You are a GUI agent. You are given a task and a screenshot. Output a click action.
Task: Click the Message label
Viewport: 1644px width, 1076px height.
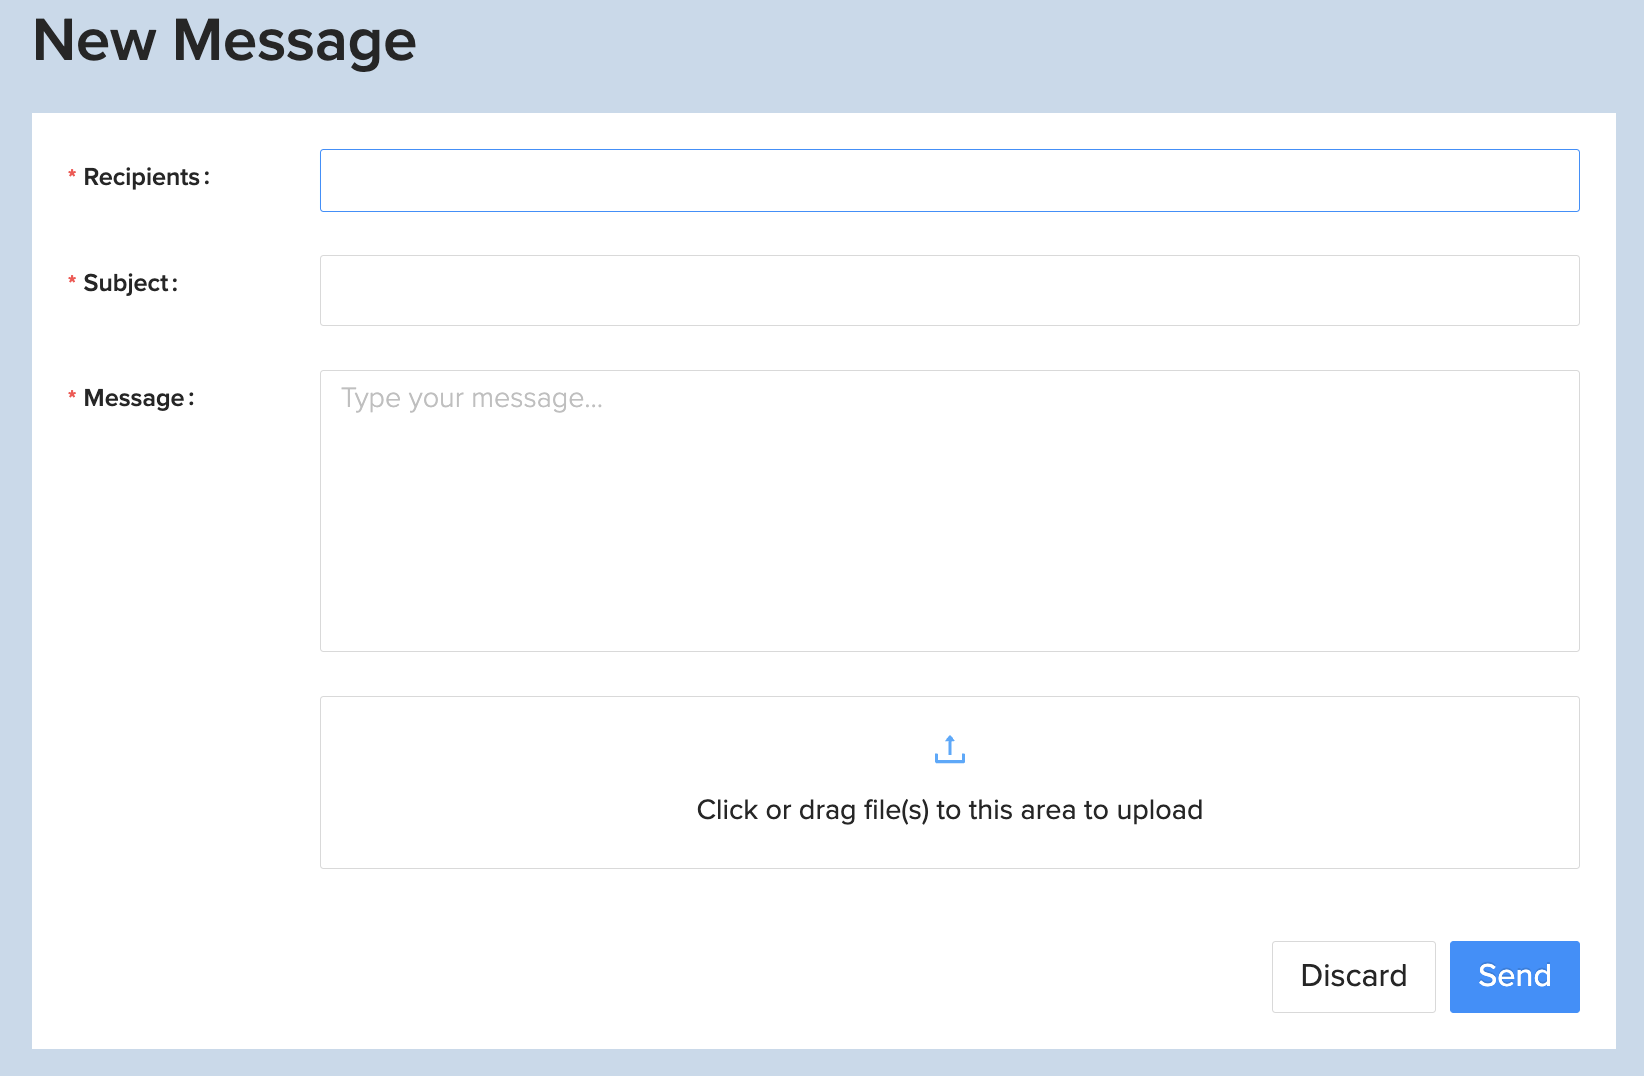[138, 398]
